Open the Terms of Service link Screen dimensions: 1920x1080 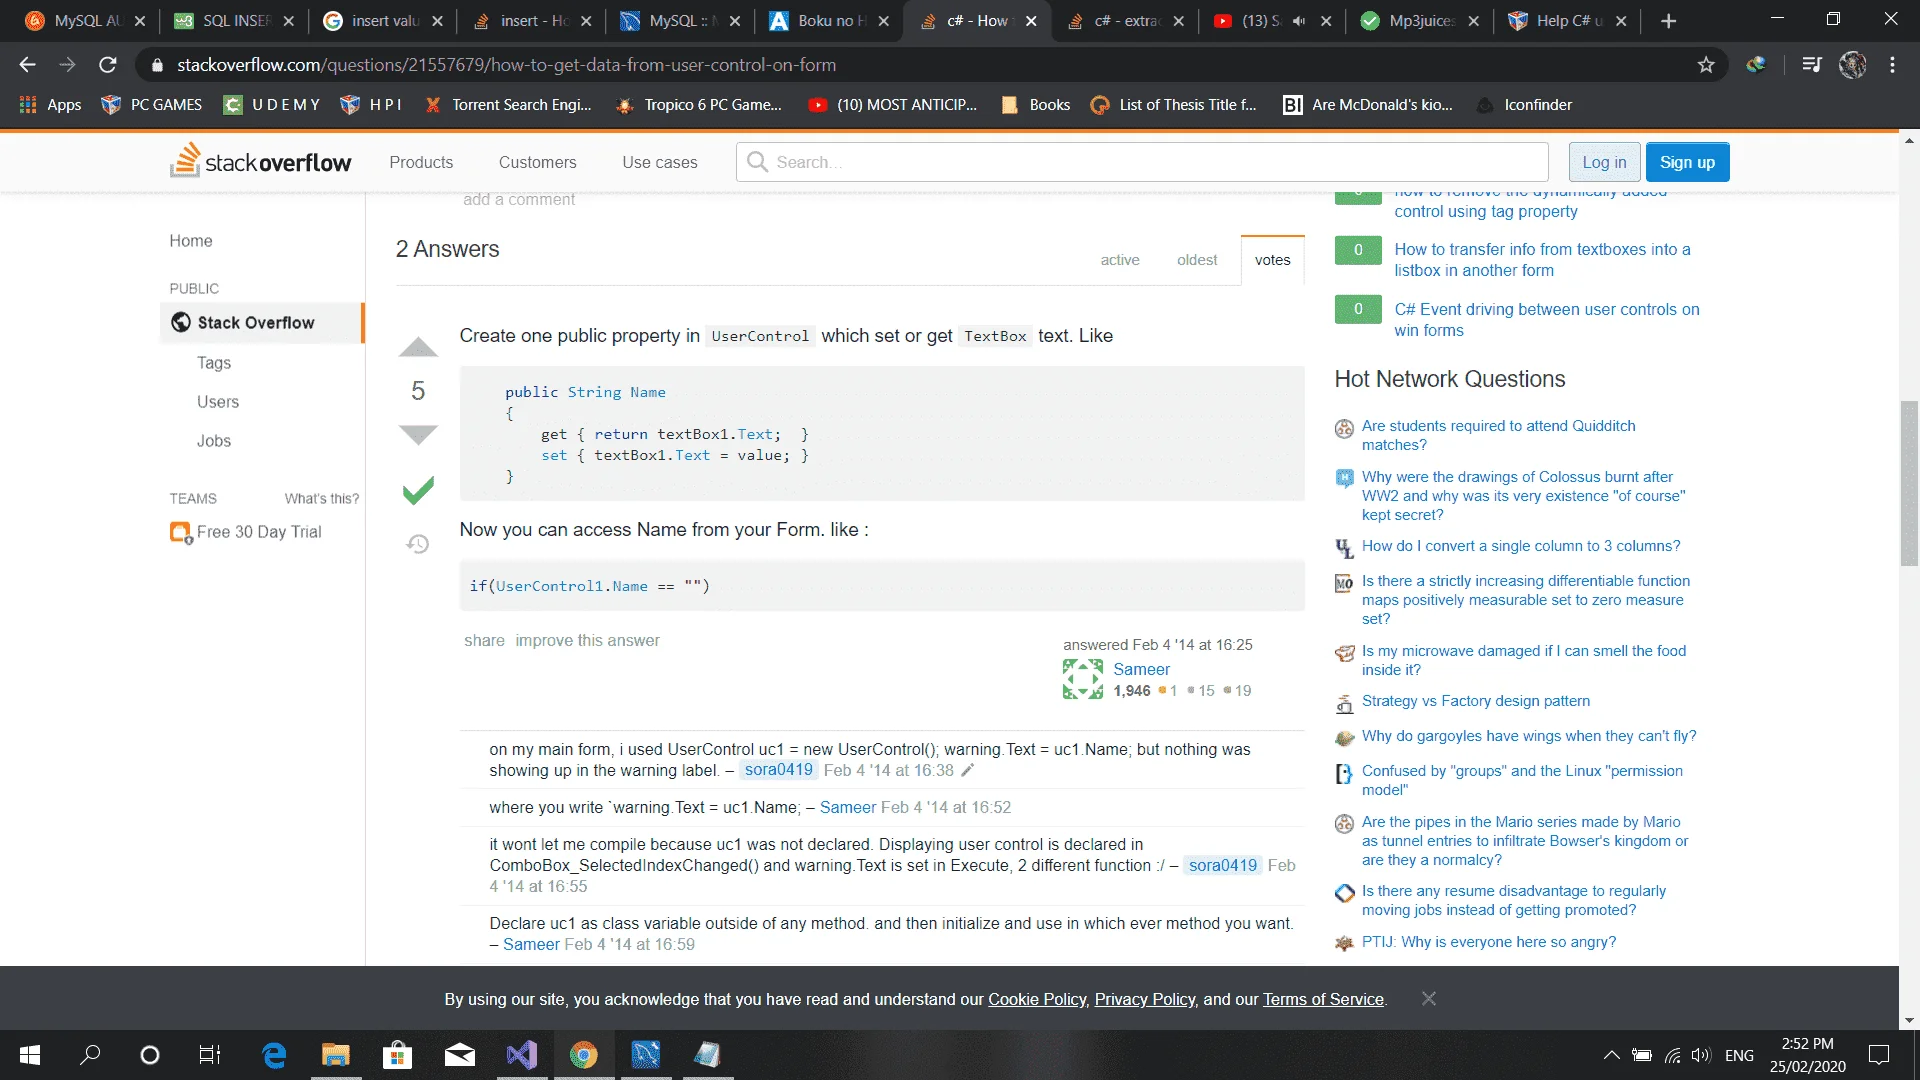(x=1323, y=1000)
